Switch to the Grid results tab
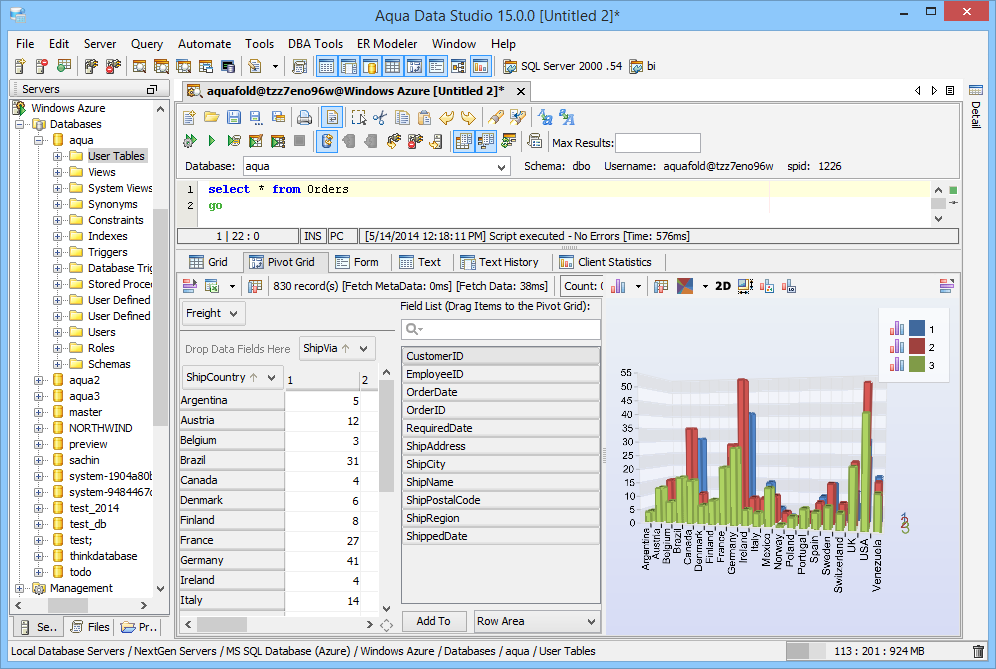This screenshot has height=669, width=996. pos(209,262)
